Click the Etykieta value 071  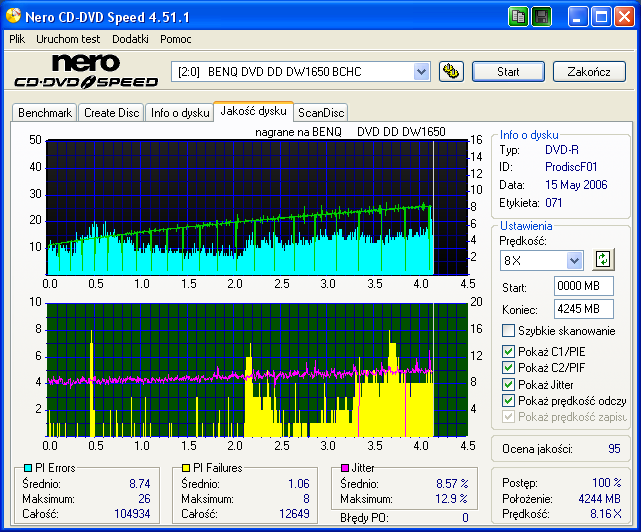554,202
